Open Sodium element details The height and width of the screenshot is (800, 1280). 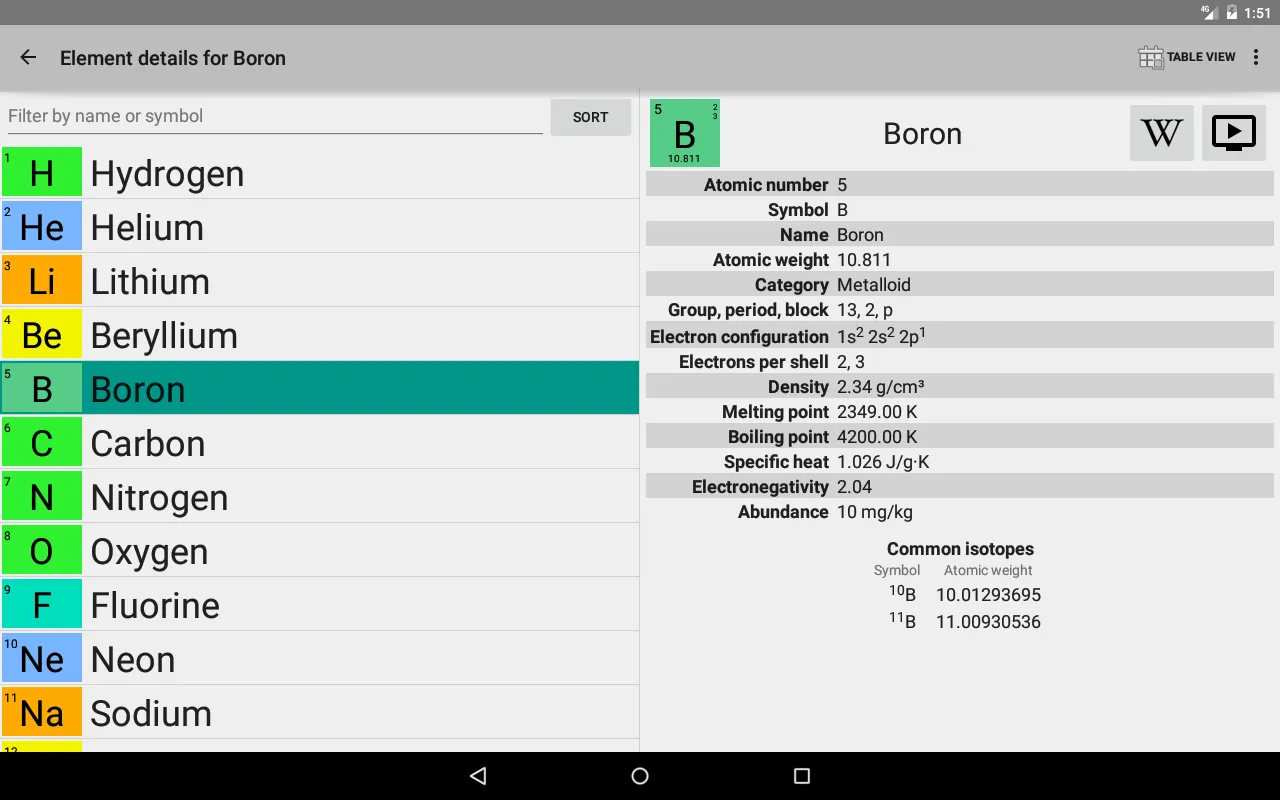(x=360, y=713)
